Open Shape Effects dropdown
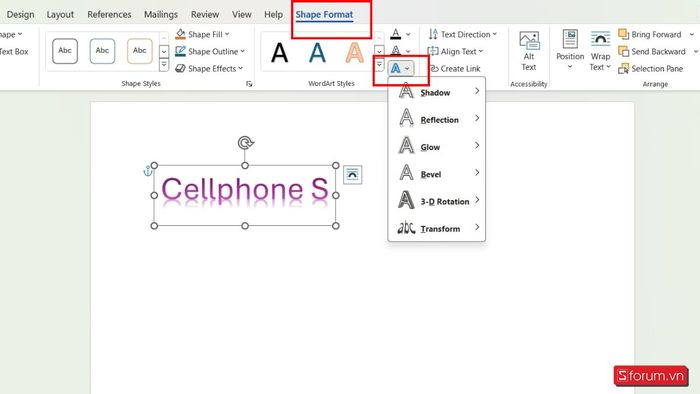The width and height of the screenshot is (700, 394). click(x=209, y=68)
